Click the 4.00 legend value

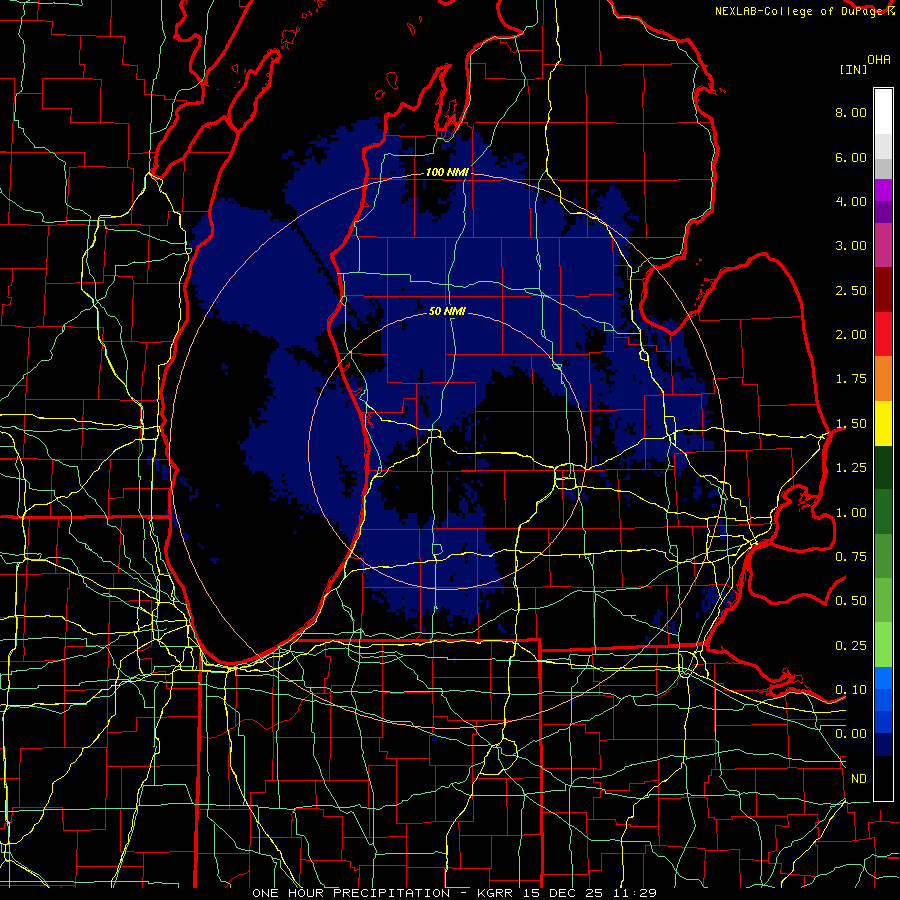tap(851, 201)
